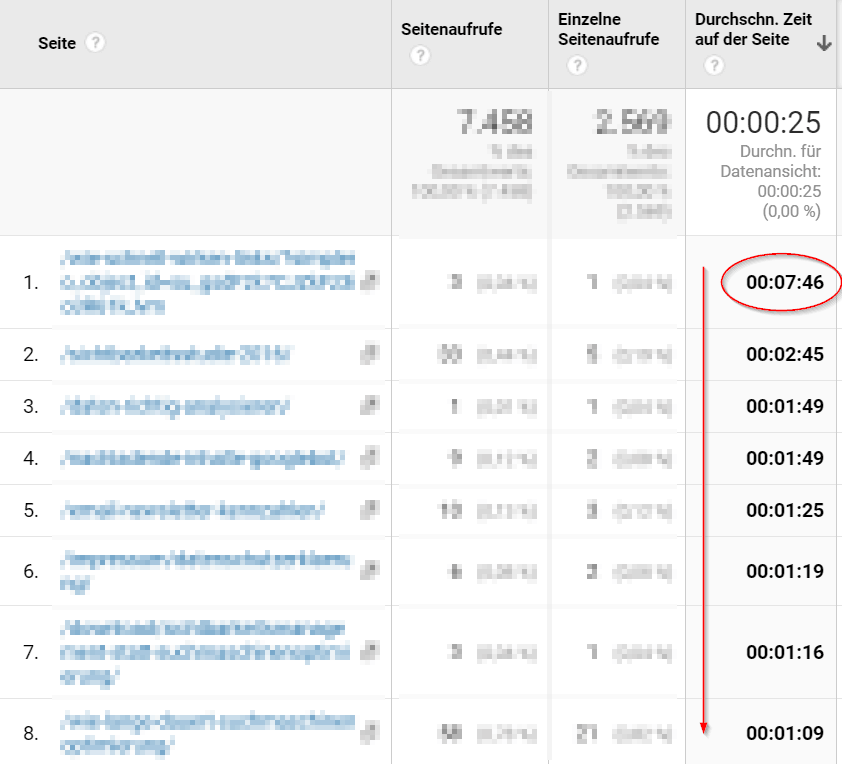Toggle sort arrow in Durchschn. Zeit column
Image resolution: width=842 pixels, height=764 pixels.
click(x=824, y=42)
